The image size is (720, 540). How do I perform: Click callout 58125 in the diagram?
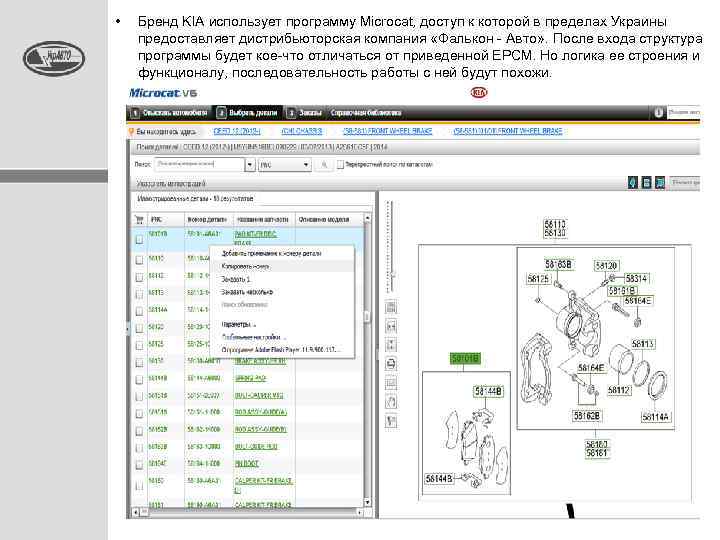pos(538,279)
